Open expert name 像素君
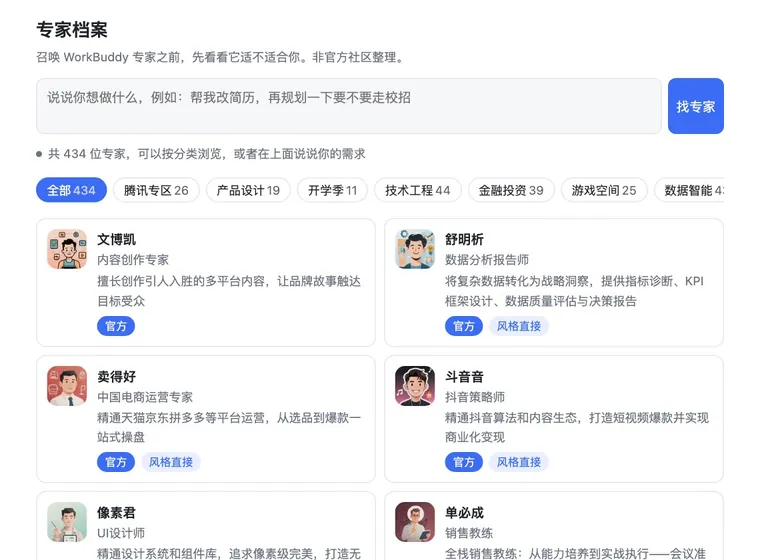 116,512
